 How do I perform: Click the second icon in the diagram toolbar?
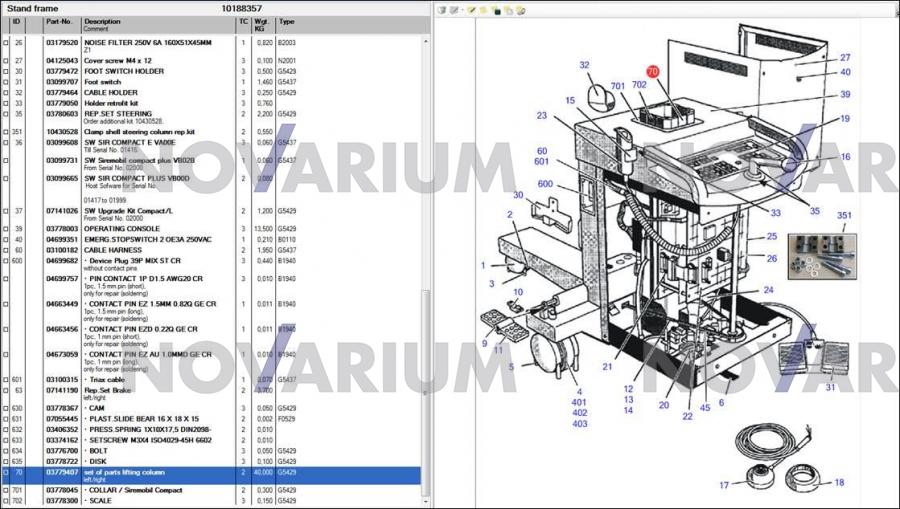[x=455, y=10]
